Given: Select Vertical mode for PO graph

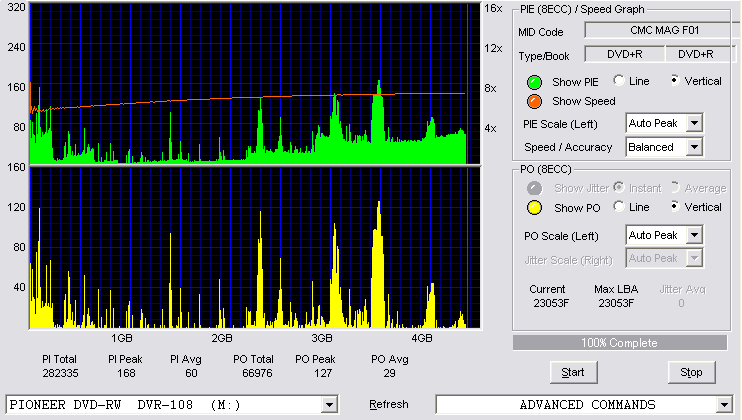Looking at the screenshot, I should pos(674,206).
